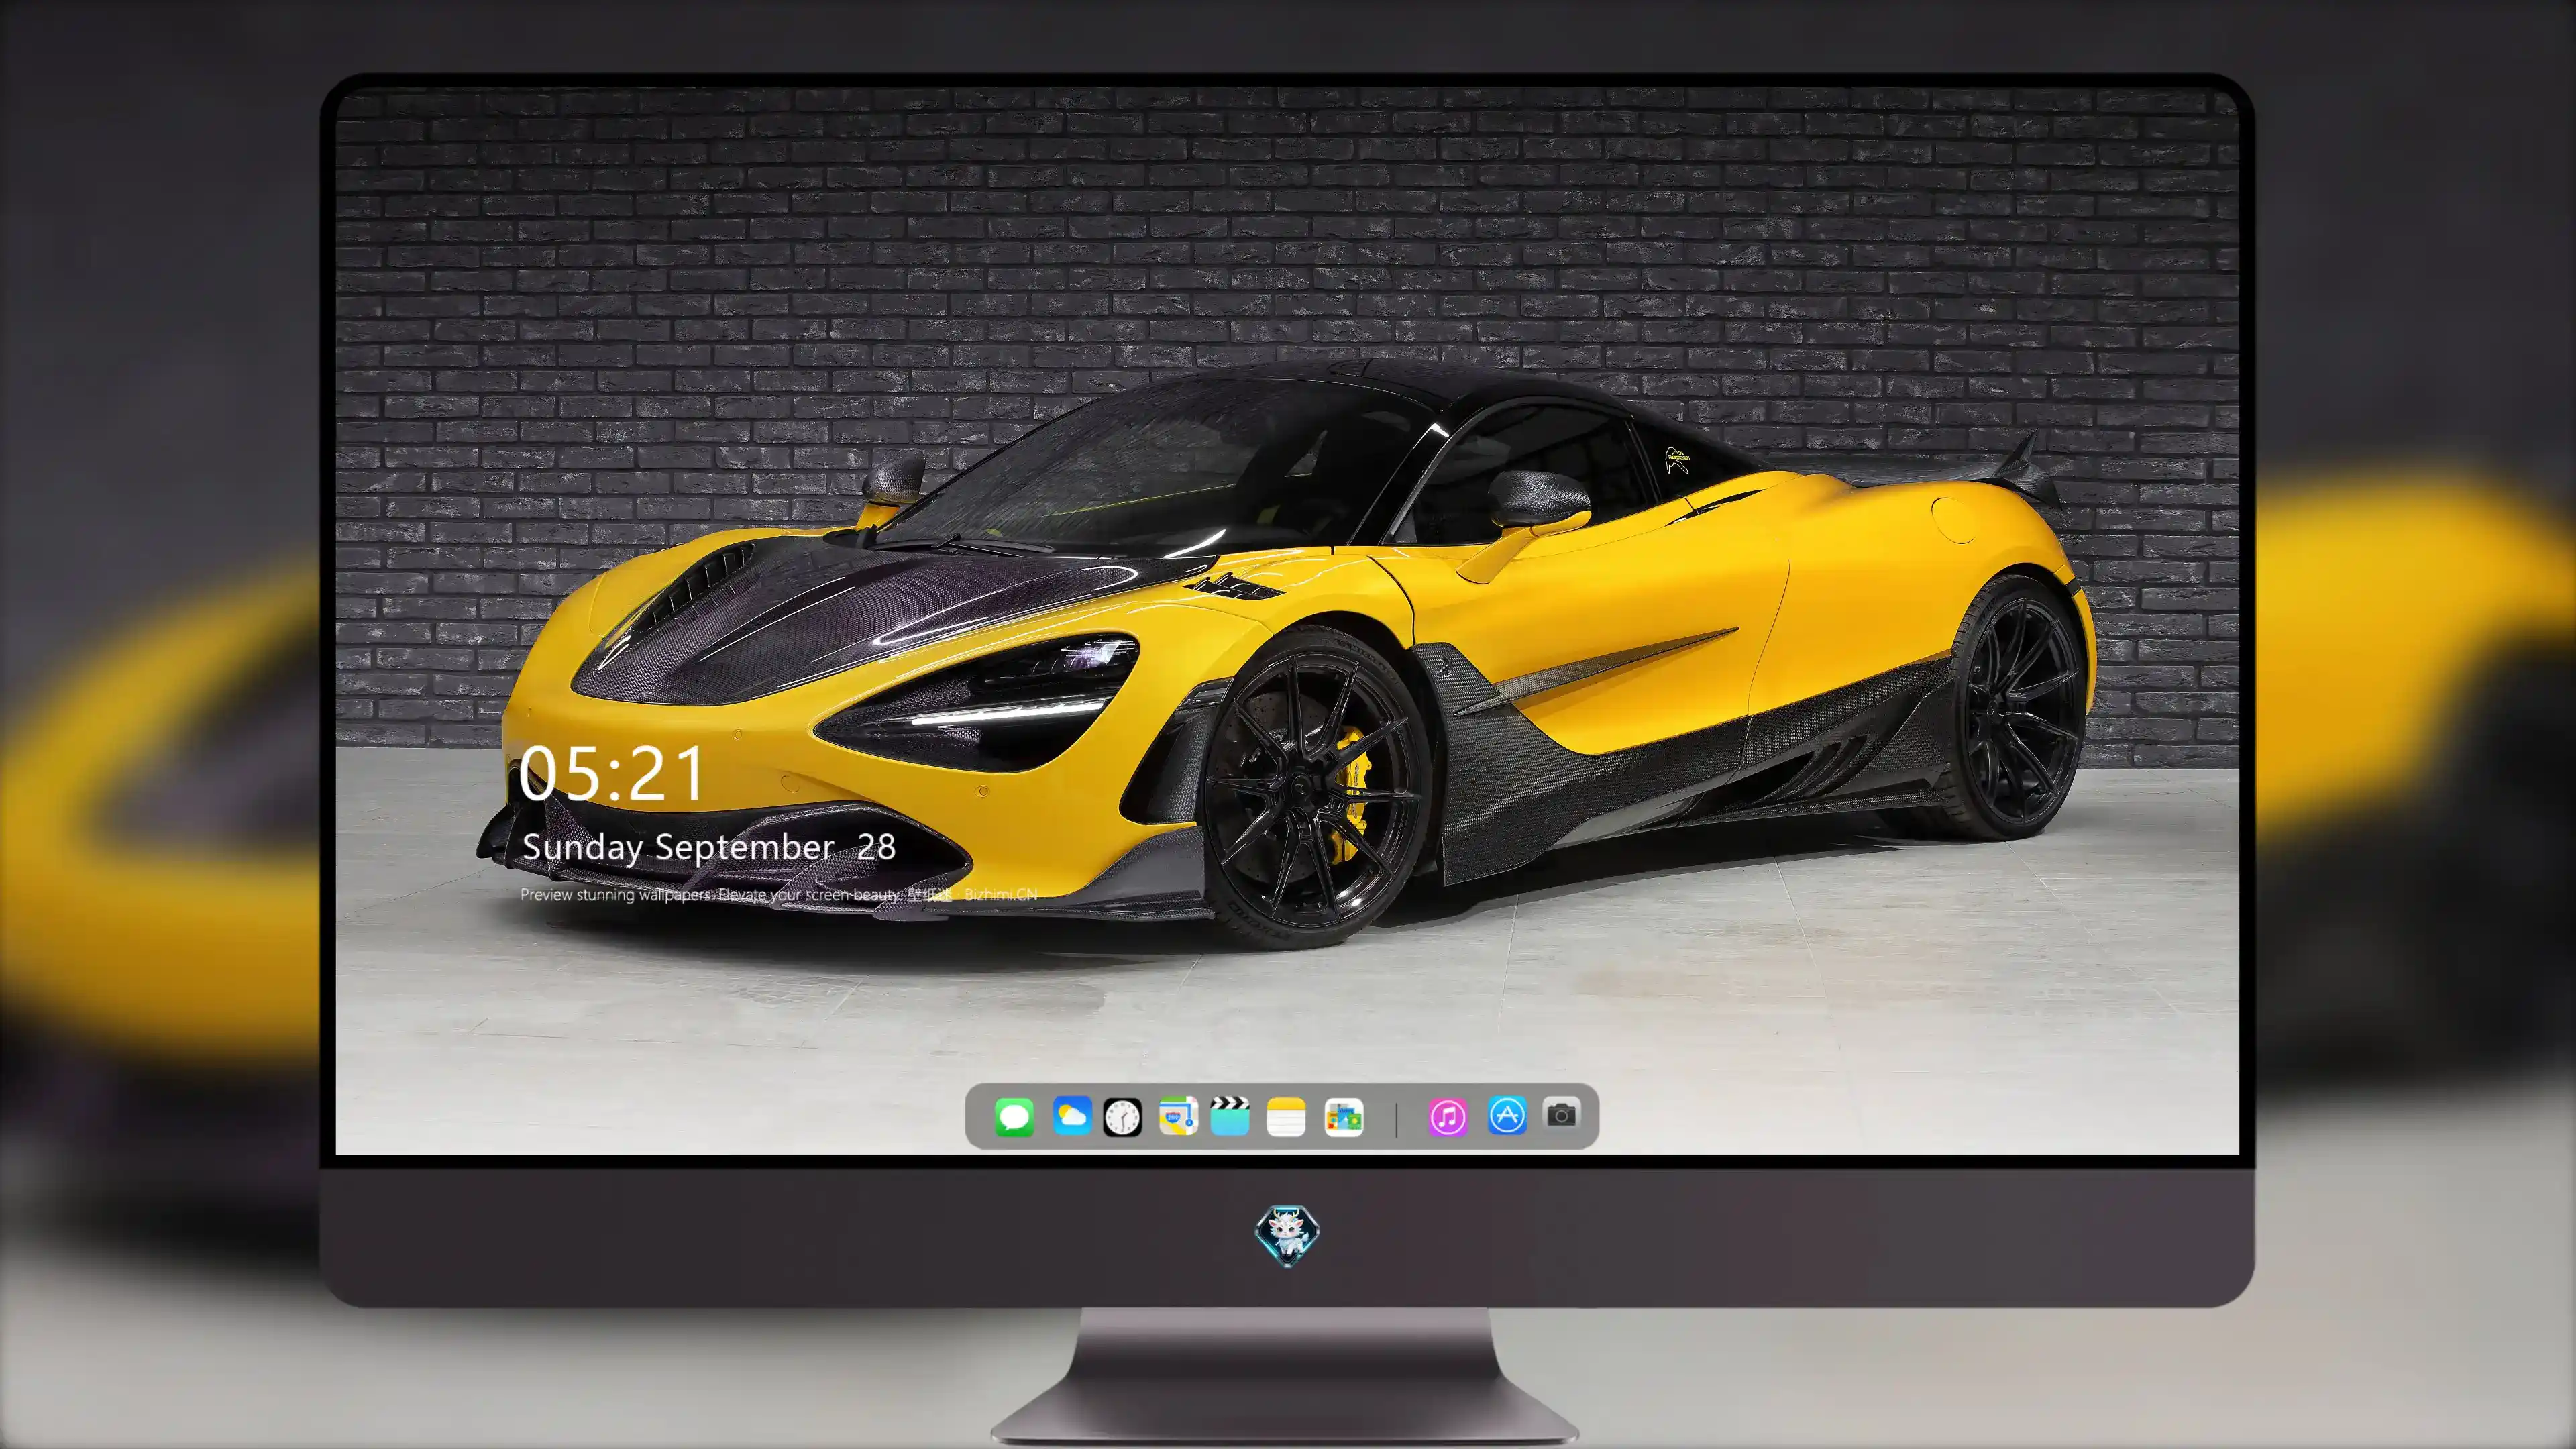Open the Notes app in the dock

click(x=1286, y=1117)
